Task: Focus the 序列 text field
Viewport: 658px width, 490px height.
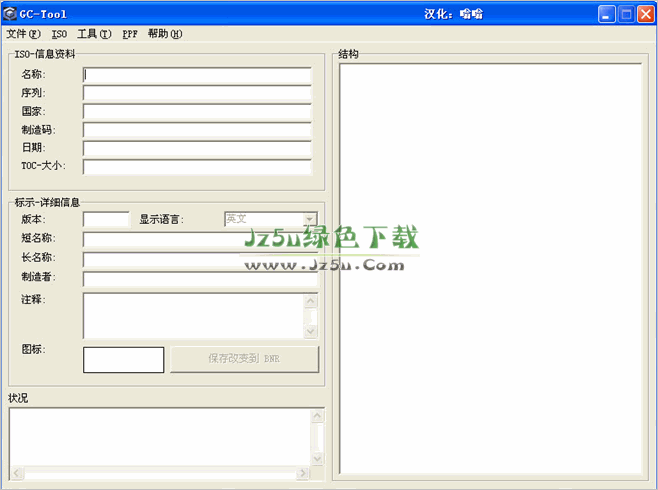Action: [x=197, y=93]
